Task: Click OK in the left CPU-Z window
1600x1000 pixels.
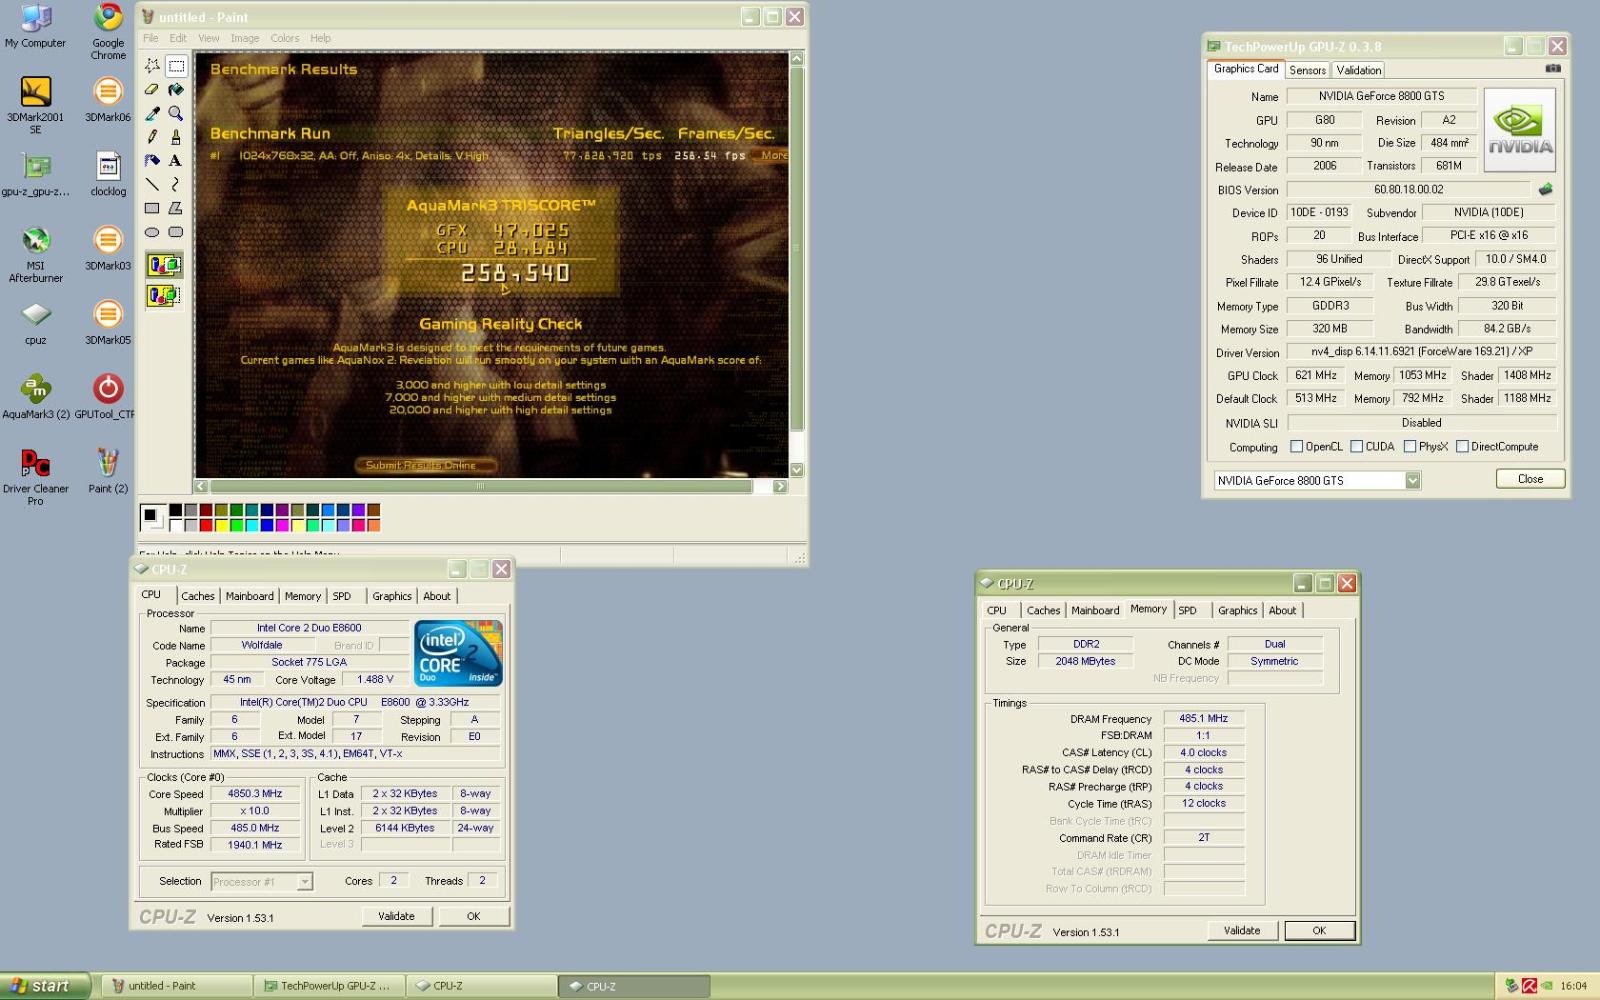Action: click(474, 916)
